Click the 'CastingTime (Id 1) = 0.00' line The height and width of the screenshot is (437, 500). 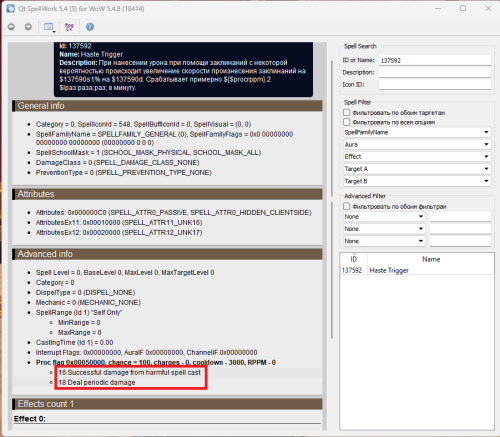[x=74, y=342]
